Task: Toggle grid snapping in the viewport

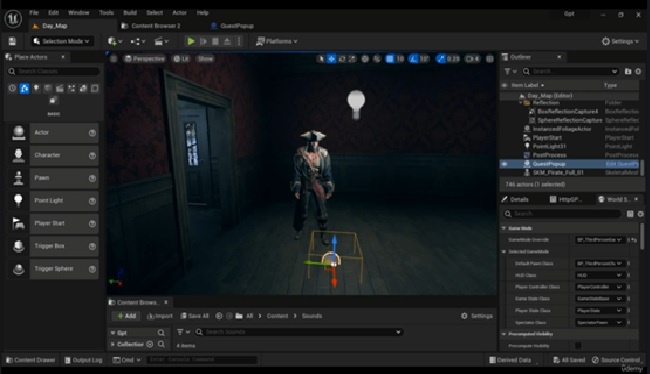Action: click(x=390, y=59)
